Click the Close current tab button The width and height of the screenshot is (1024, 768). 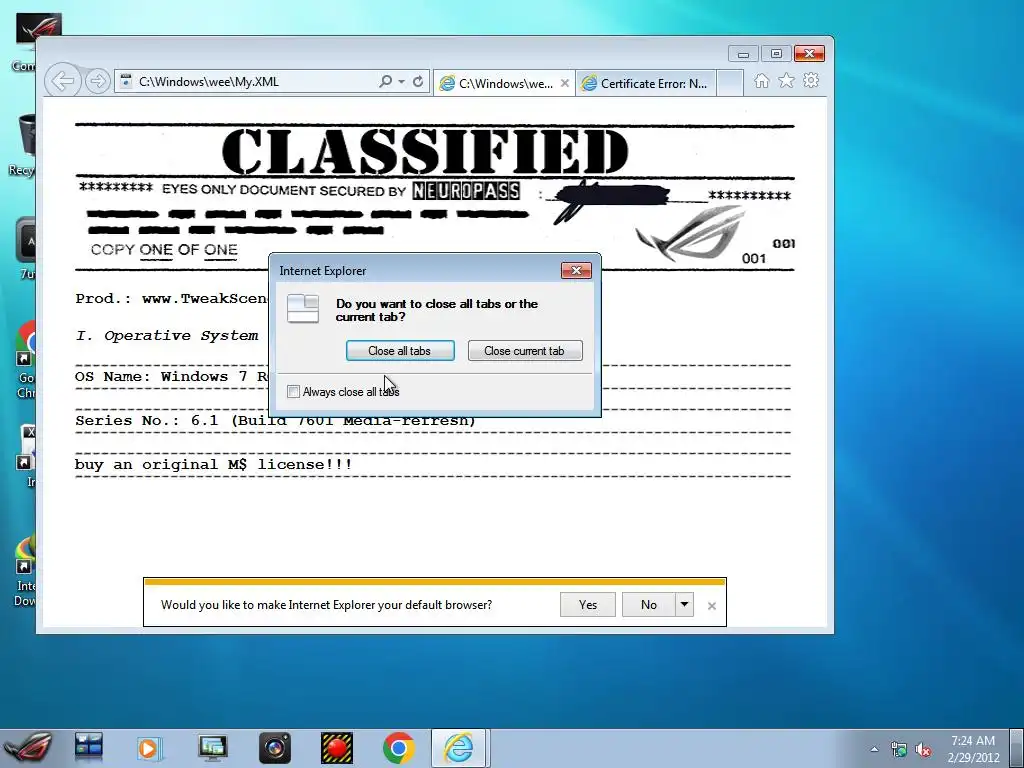click(x=525, y=351)
